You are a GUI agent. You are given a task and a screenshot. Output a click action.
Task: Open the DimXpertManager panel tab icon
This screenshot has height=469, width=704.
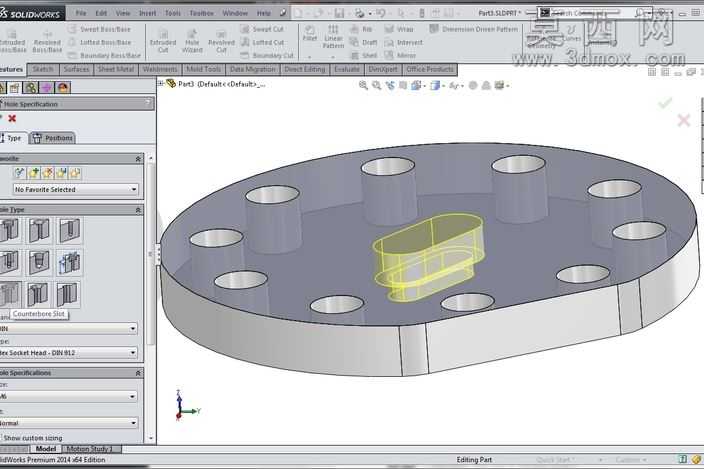pos(47,88)
